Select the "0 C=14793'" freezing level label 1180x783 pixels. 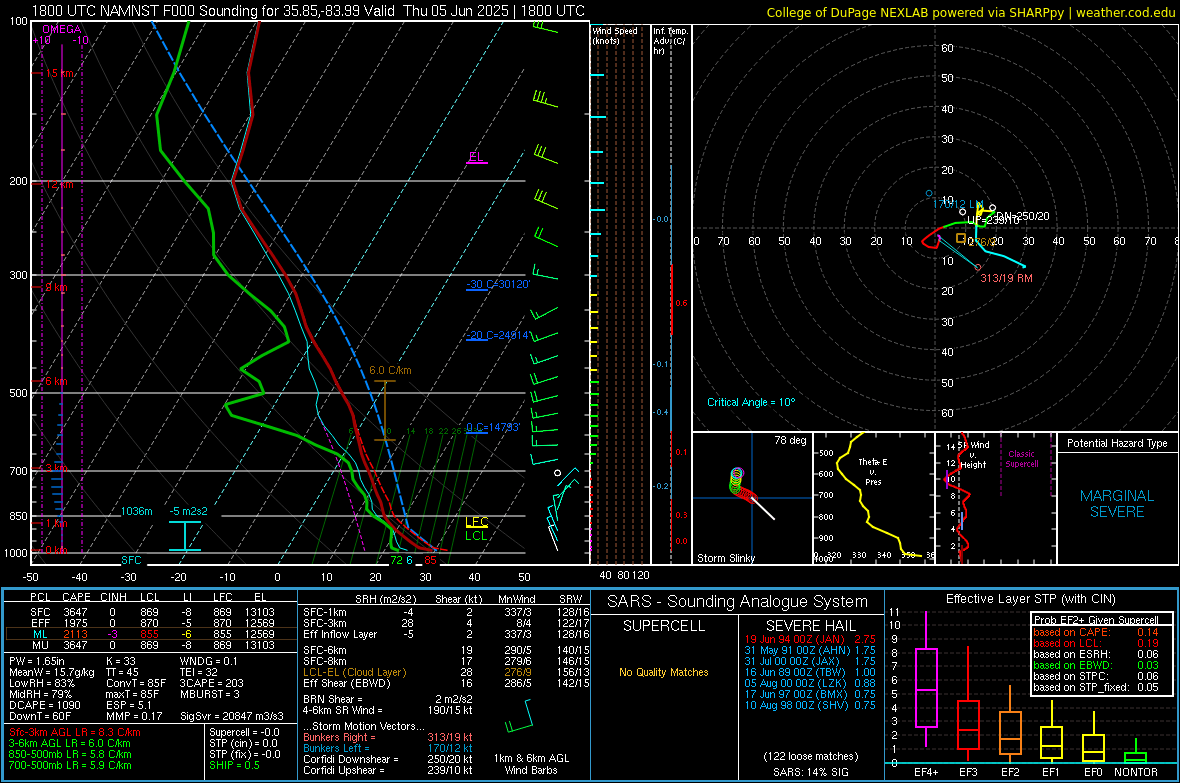[493, 427]
